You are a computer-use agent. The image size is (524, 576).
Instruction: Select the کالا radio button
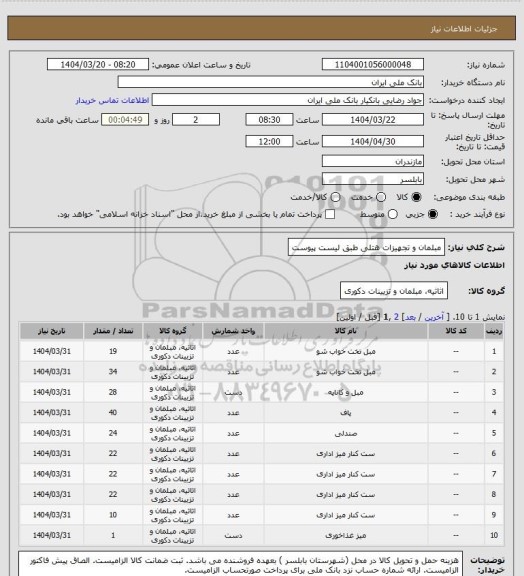416,197
